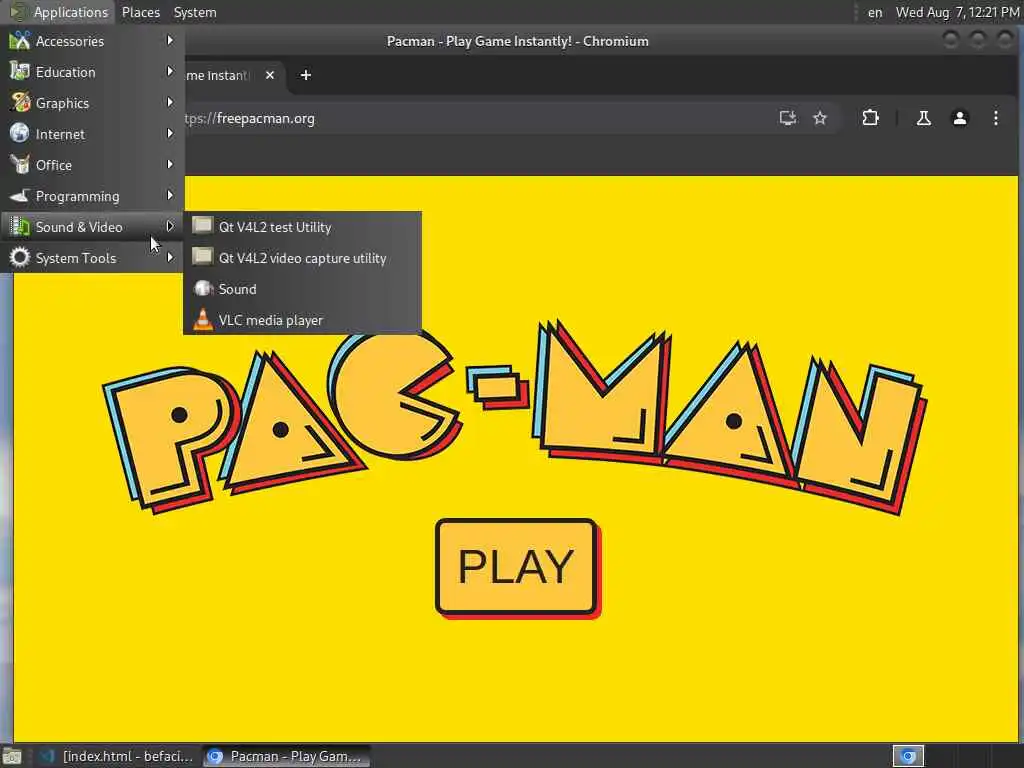The width and height of the screenshot is (1024, 768).
Task: Open the System Tools submenu
Action: pos(92,258)
